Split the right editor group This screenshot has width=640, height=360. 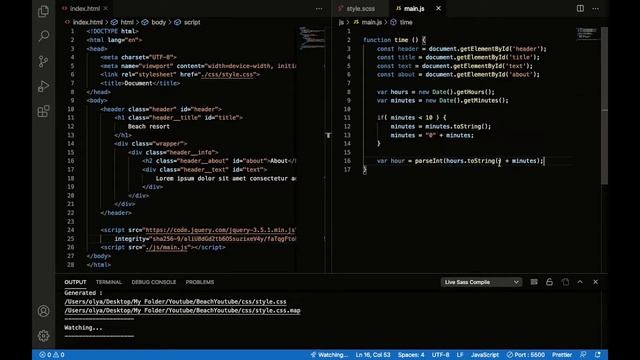[x=580, y=8]
